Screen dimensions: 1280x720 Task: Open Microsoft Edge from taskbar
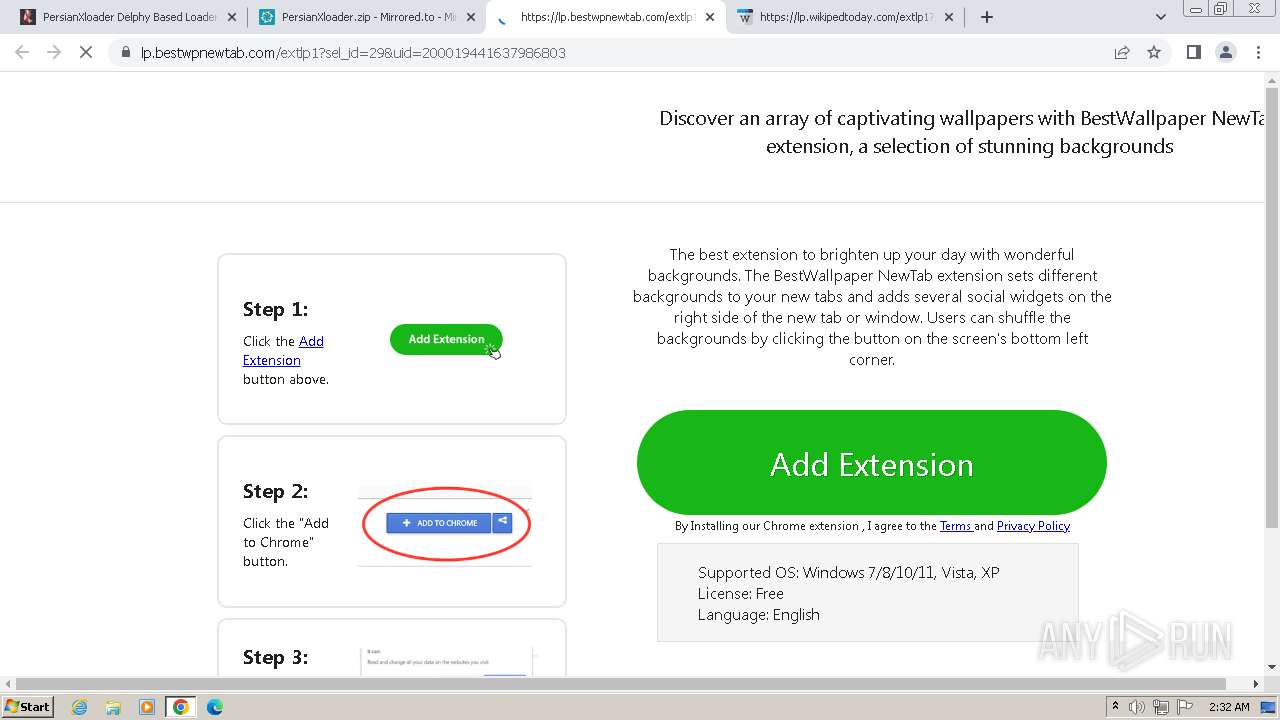click(215, 707)
